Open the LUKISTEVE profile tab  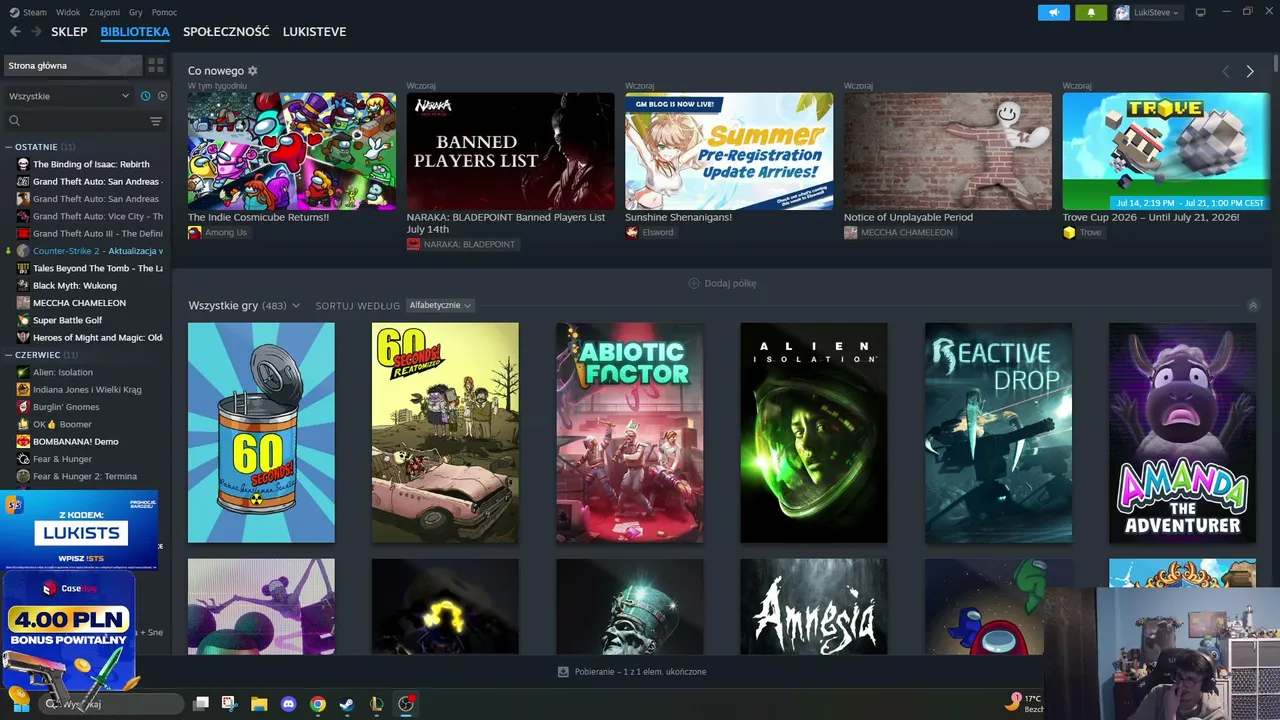tap(314, 32)
